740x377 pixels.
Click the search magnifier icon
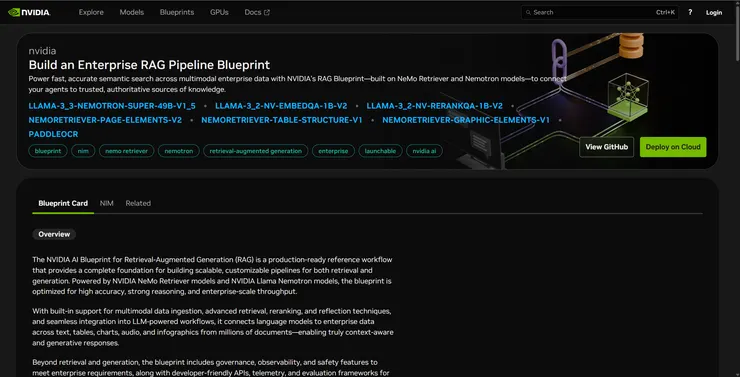coord(528,13)
